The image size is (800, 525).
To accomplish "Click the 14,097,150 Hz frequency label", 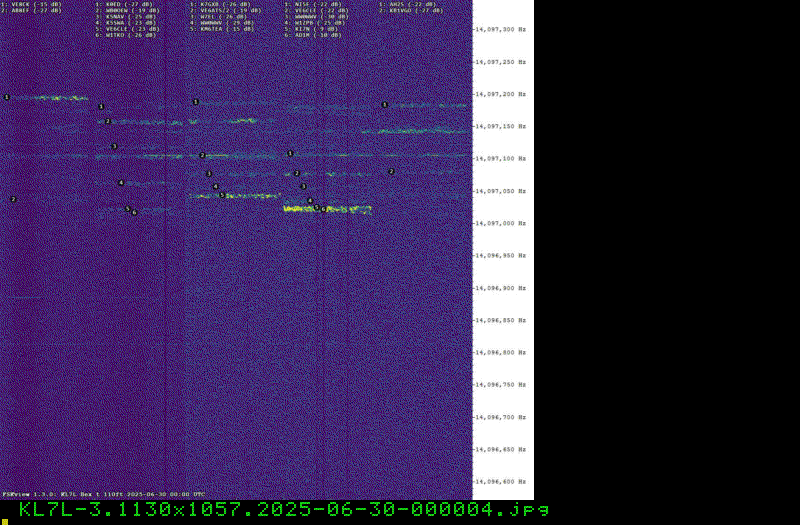I will [x=501, y=126].
